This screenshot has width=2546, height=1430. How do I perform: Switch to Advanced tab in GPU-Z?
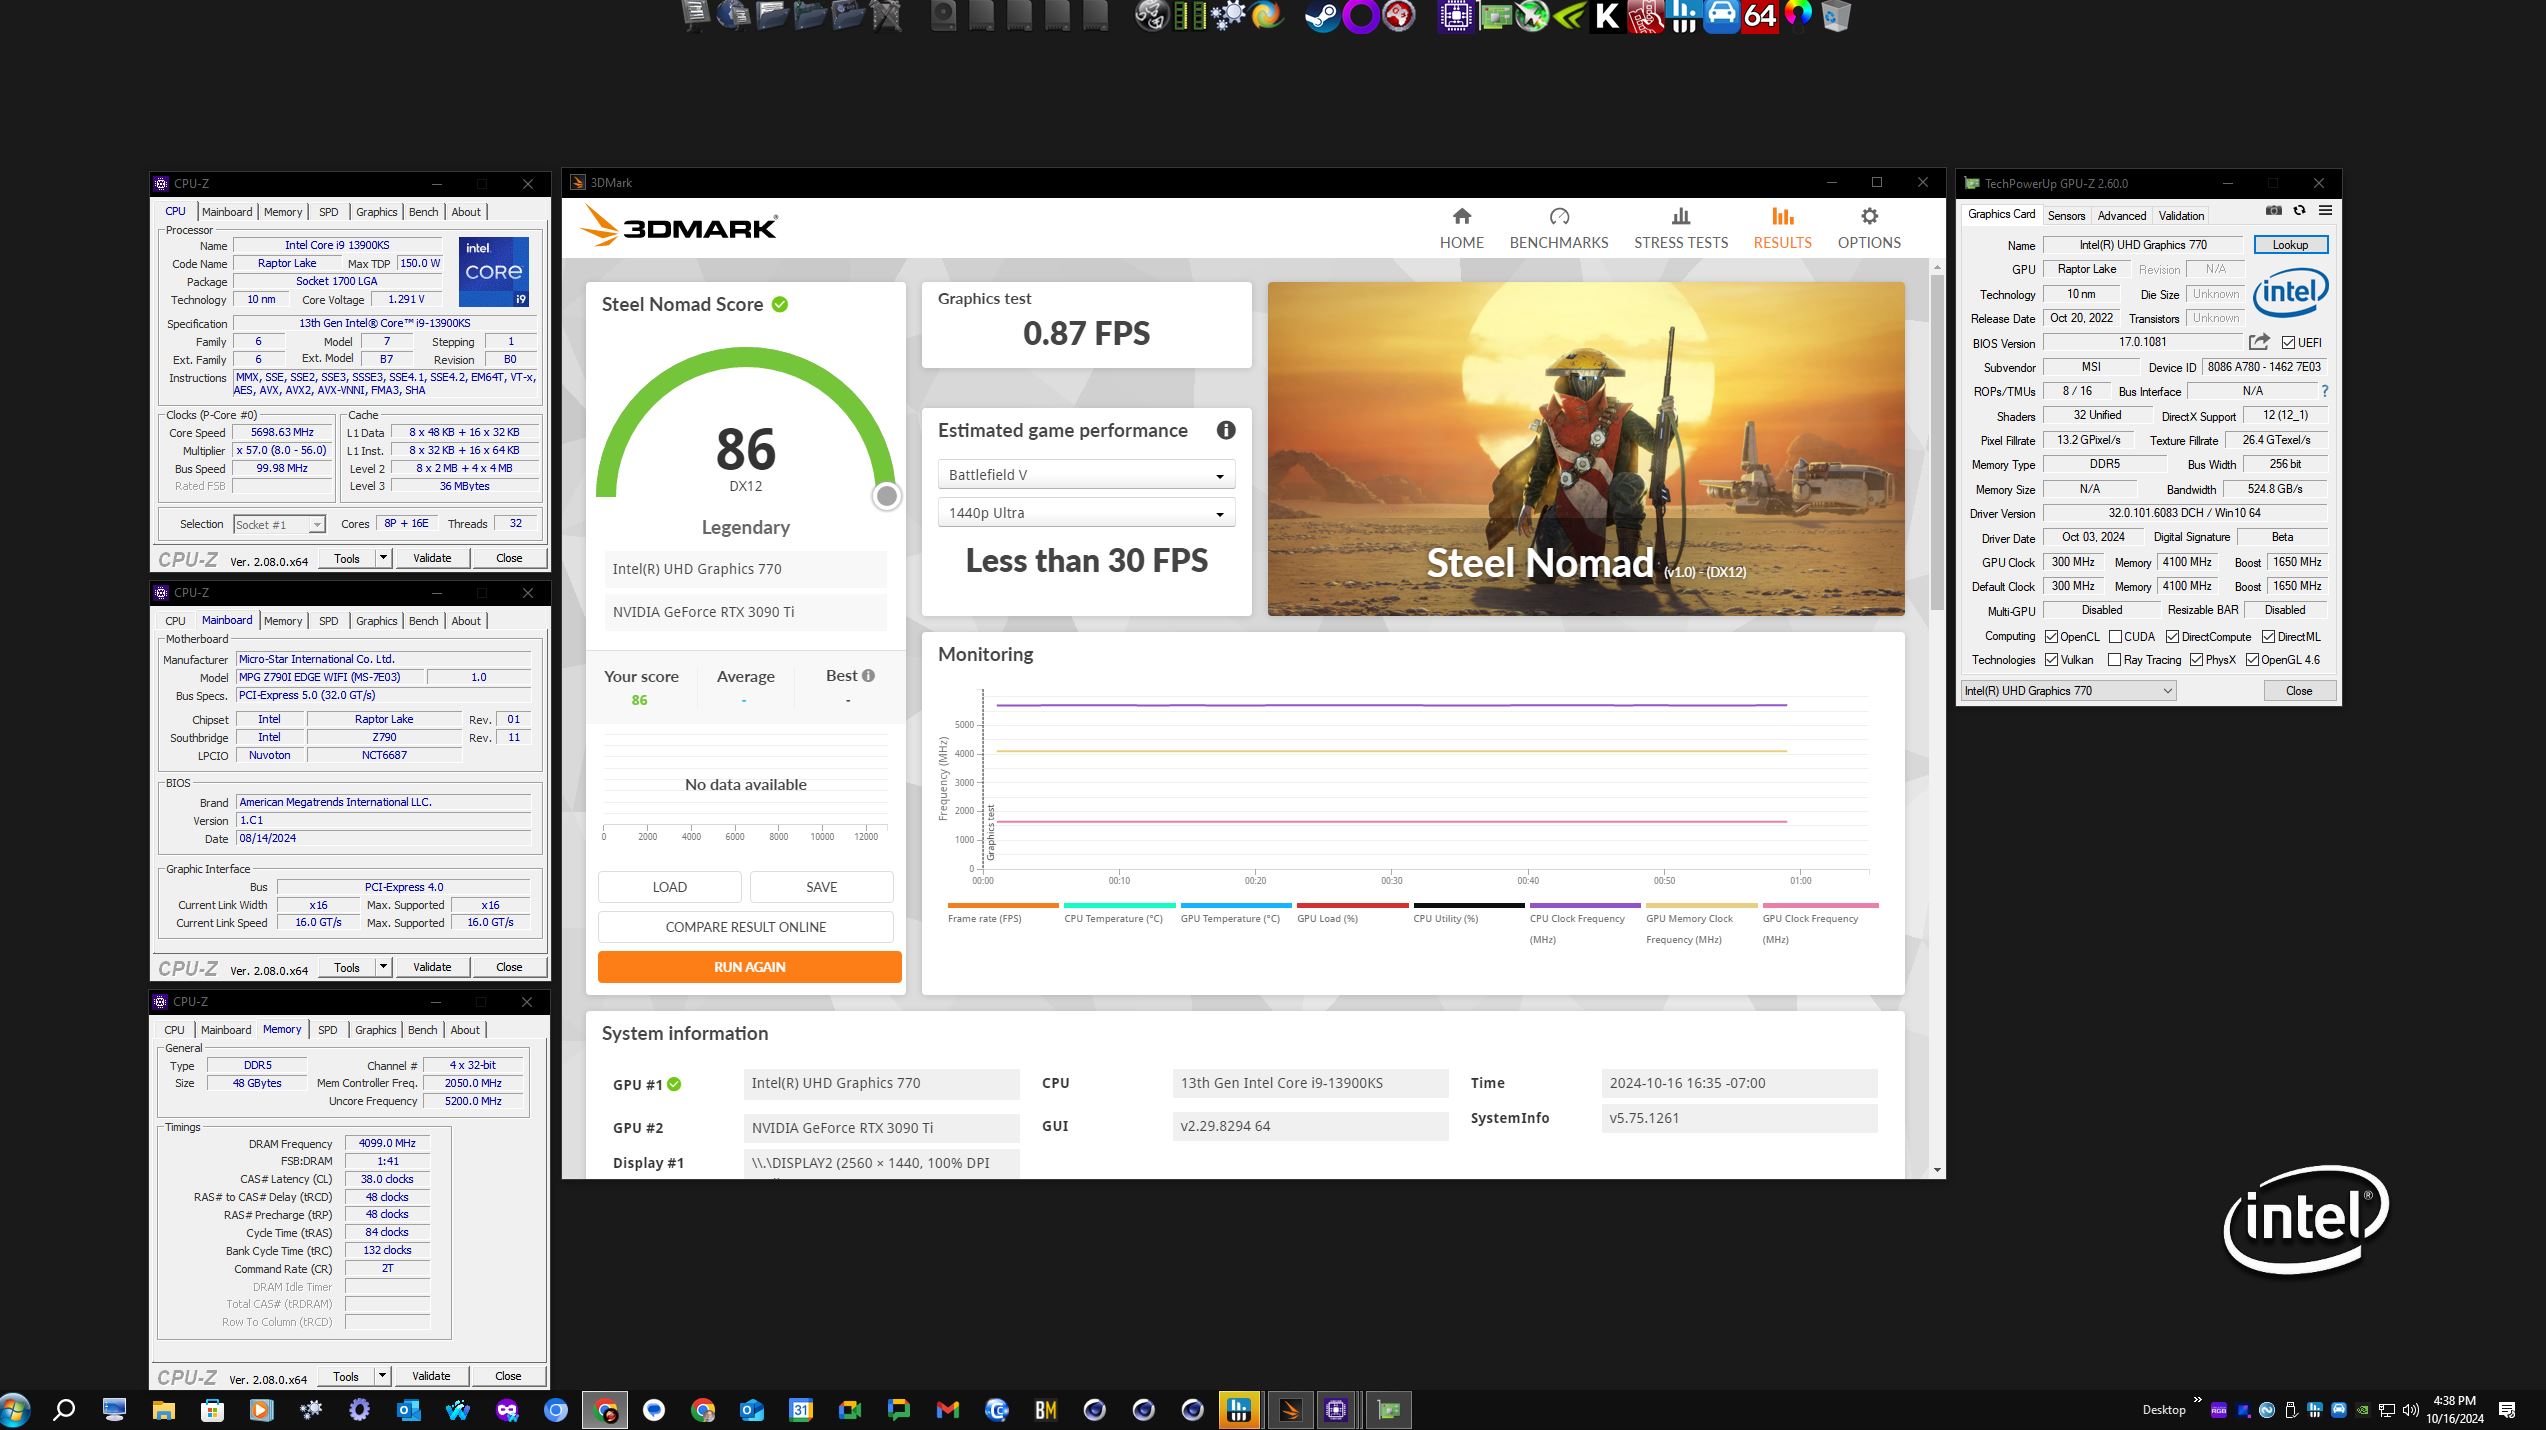(2121, 215)
